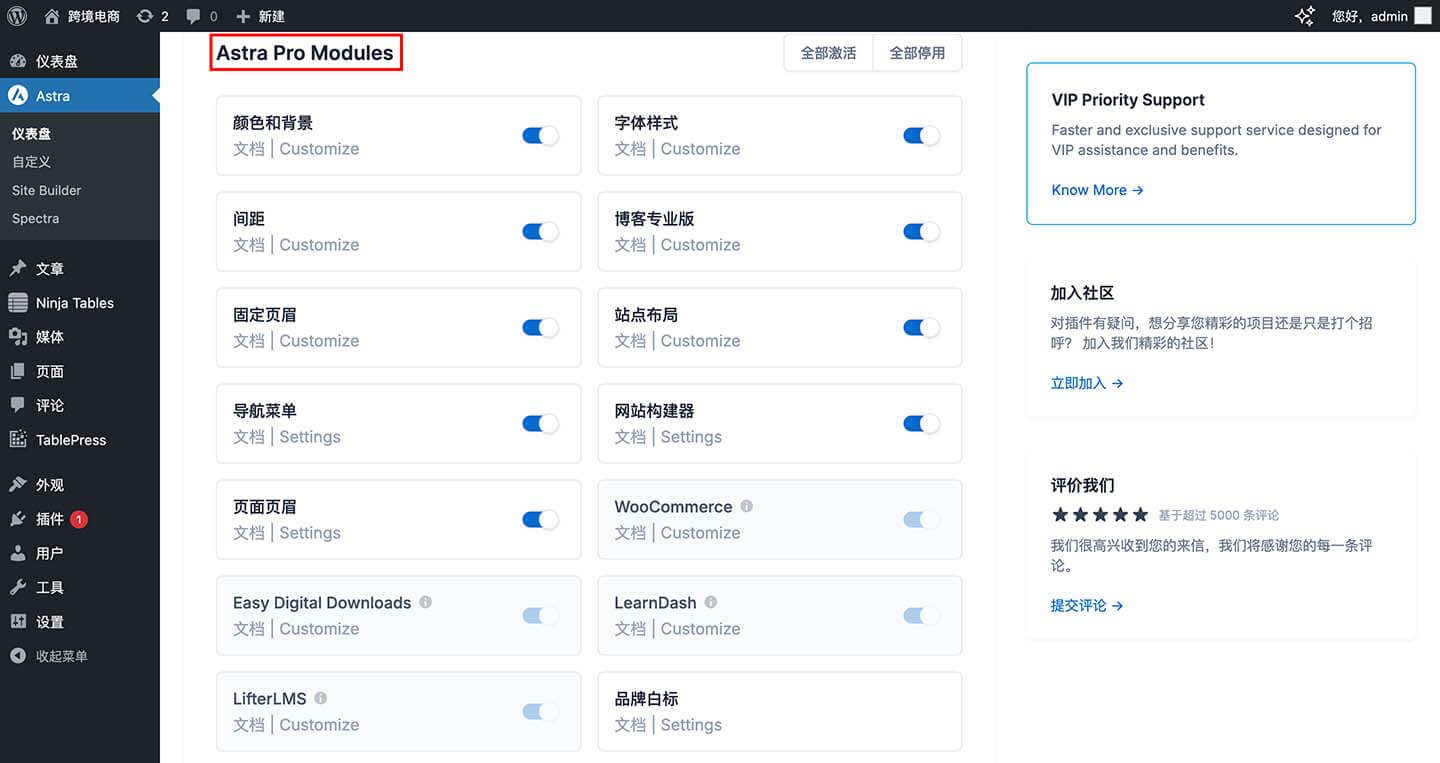This screenshot has width=1440, height=763.
Task: Click the 用户 user icon
Action: click(18, 553)
